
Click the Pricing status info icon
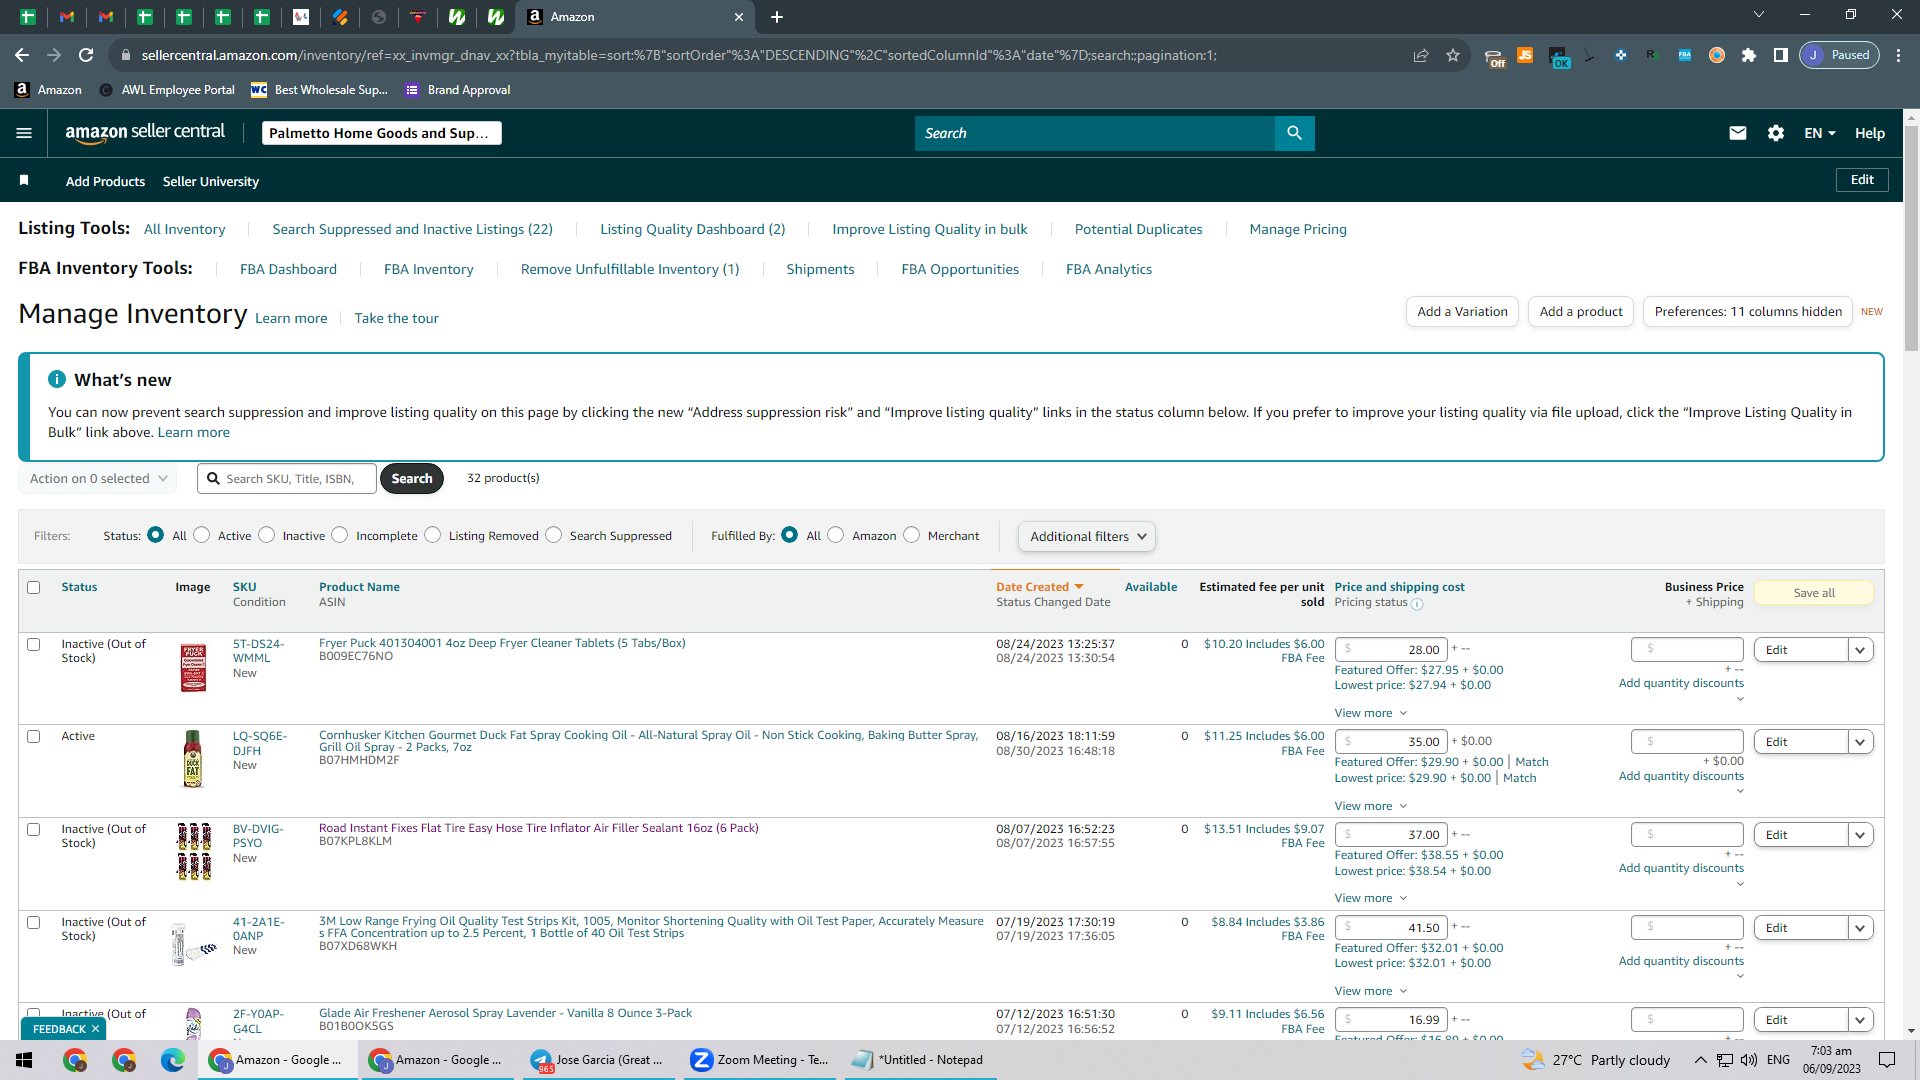click(1417, 603)
